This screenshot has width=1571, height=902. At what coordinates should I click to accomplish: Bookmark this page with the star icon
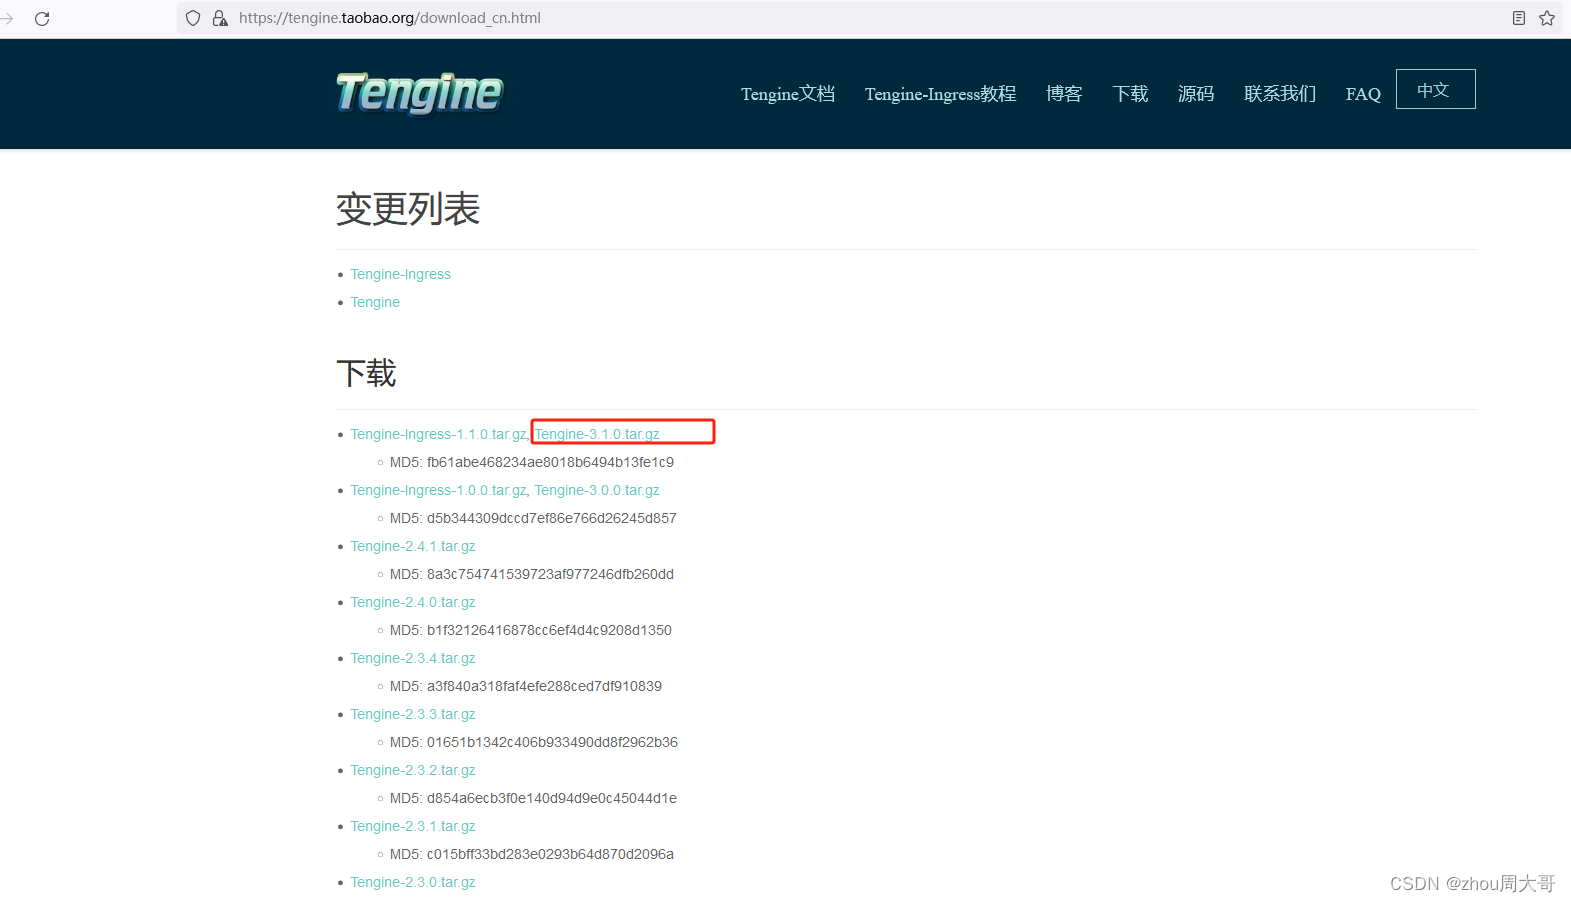tap(1547, 18)
